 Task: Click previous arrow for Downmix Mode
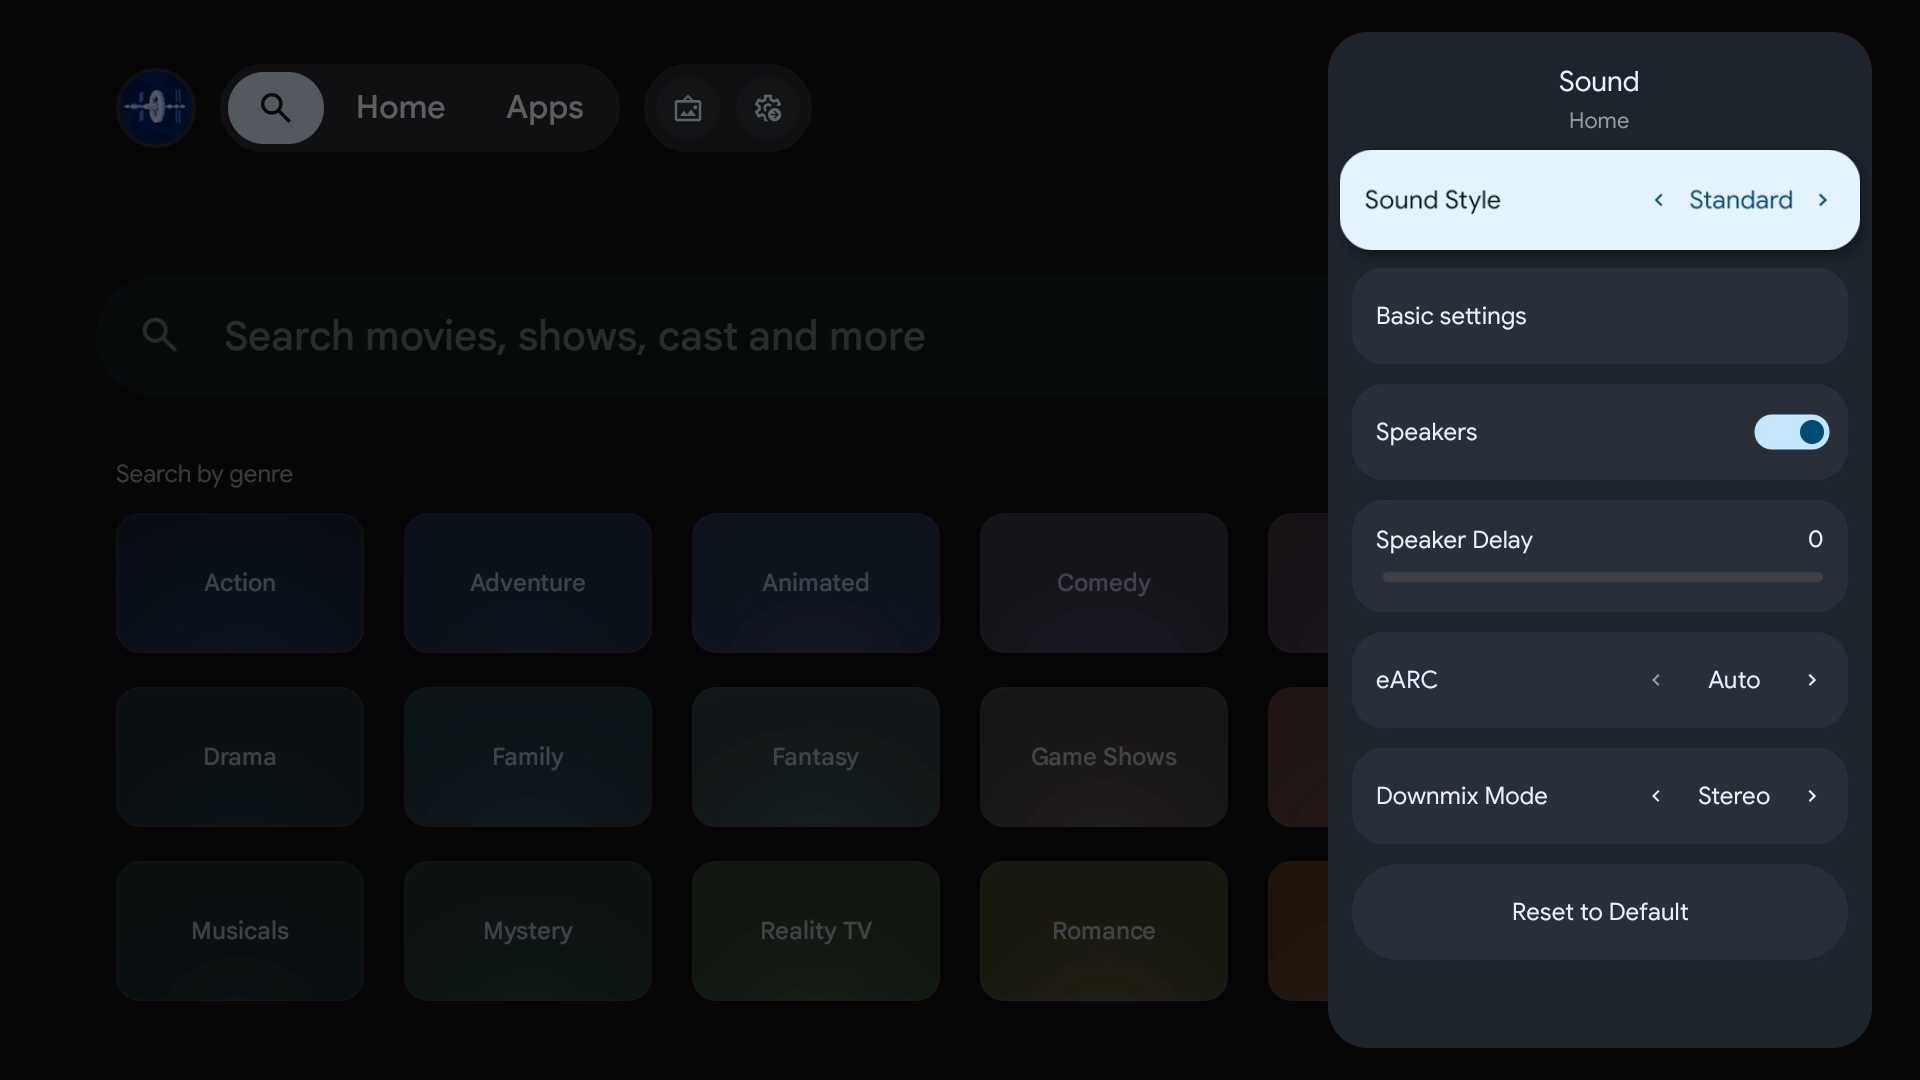pyautogui.click(x=1656, y=796)
